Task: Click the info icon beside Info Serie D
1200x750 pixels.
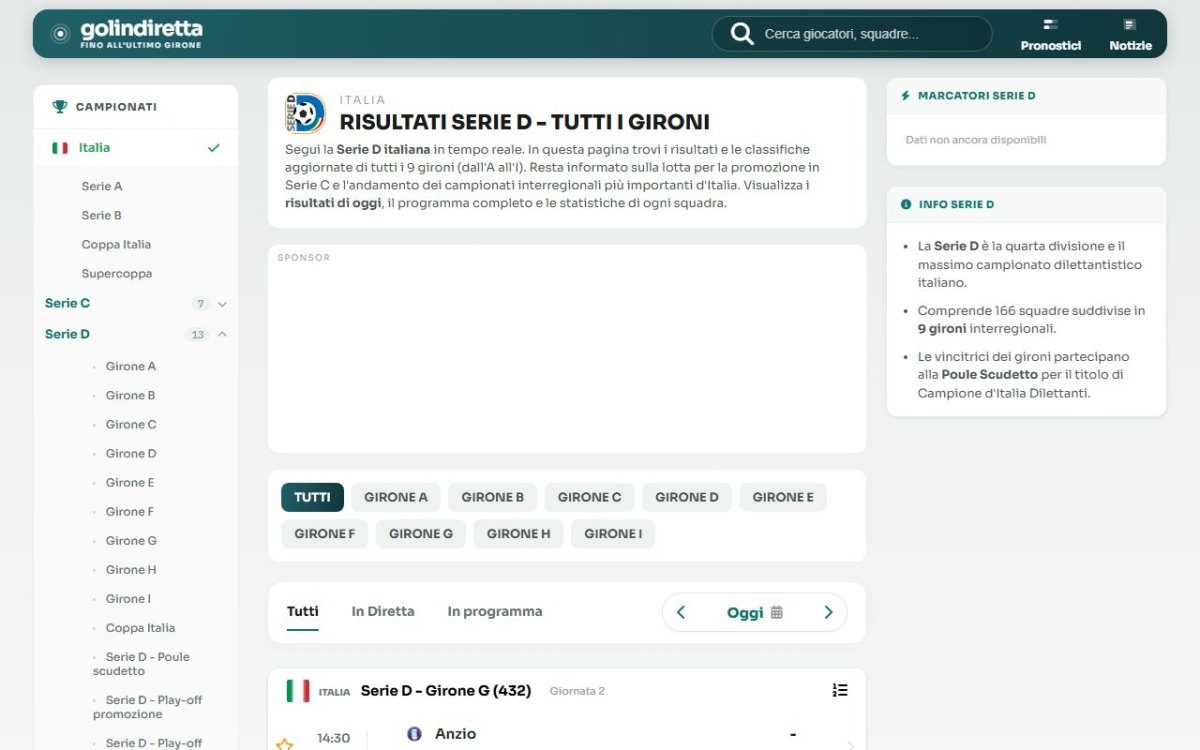Action: click(x=906, y=204)
